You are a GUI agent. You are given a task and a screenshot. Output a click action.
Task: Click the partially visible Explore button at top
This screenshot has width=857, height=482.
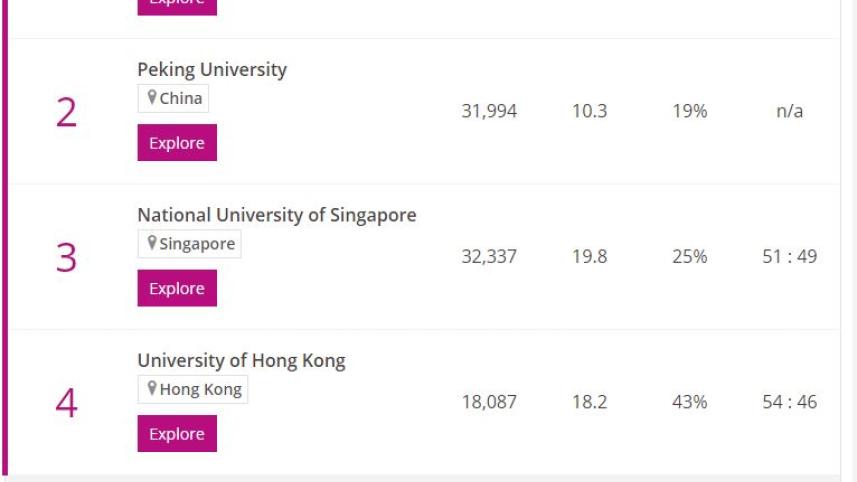point(177,5)
